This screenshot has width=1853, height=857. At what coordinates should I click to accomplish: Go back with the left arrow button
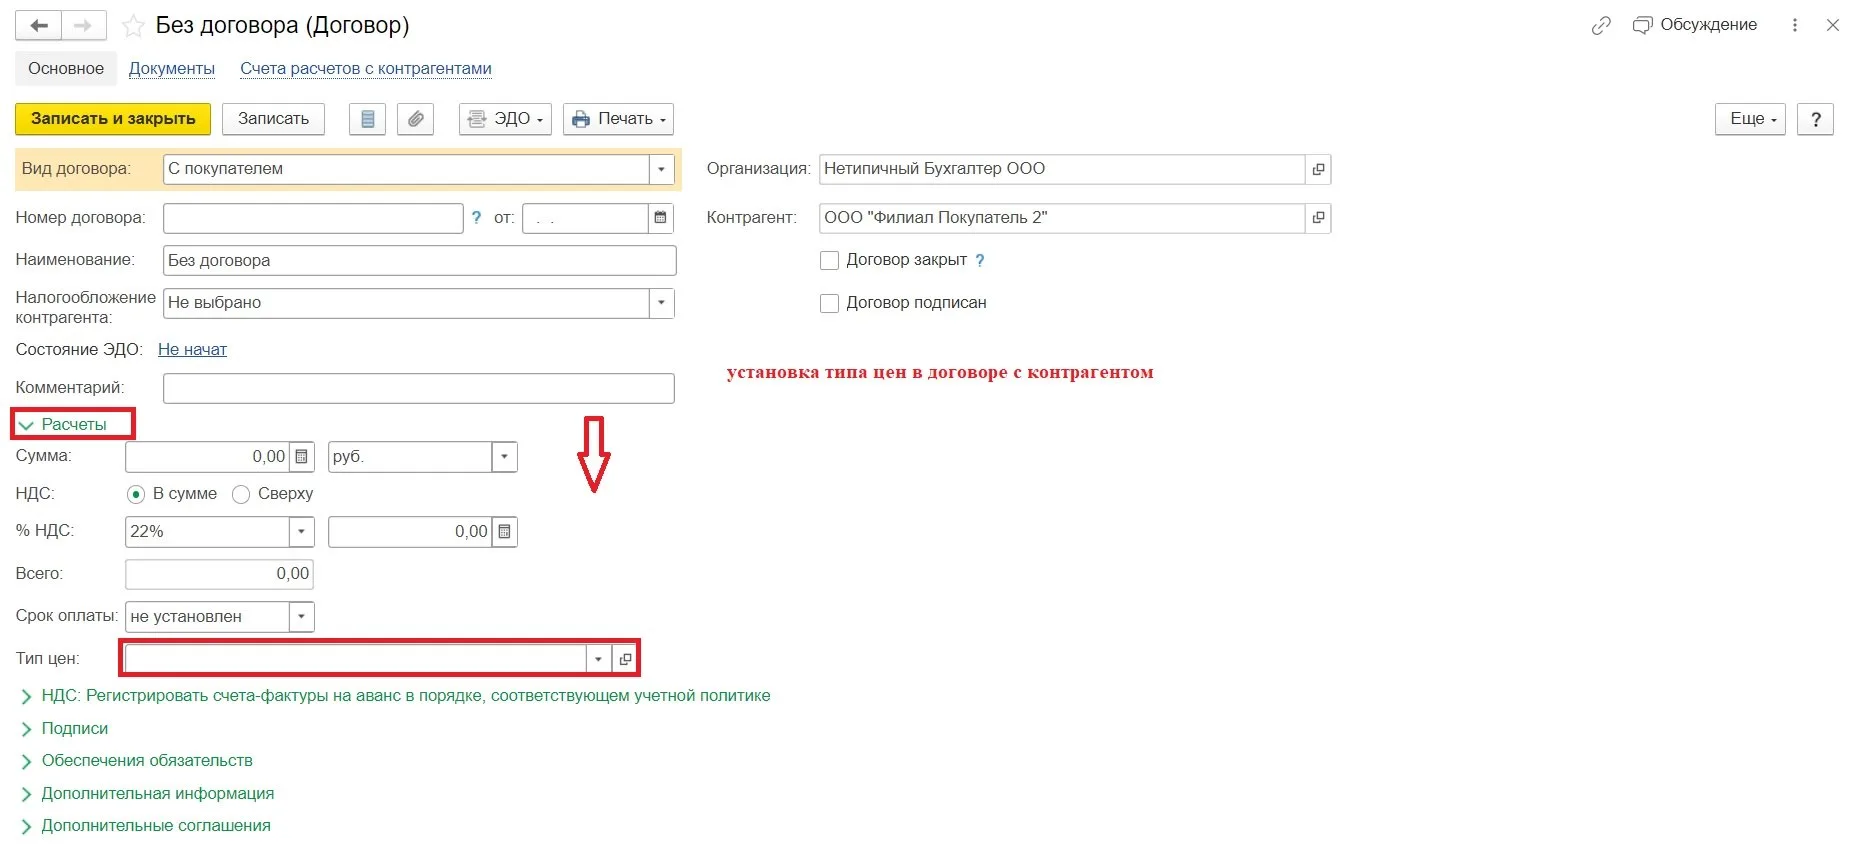coord(39,26)
